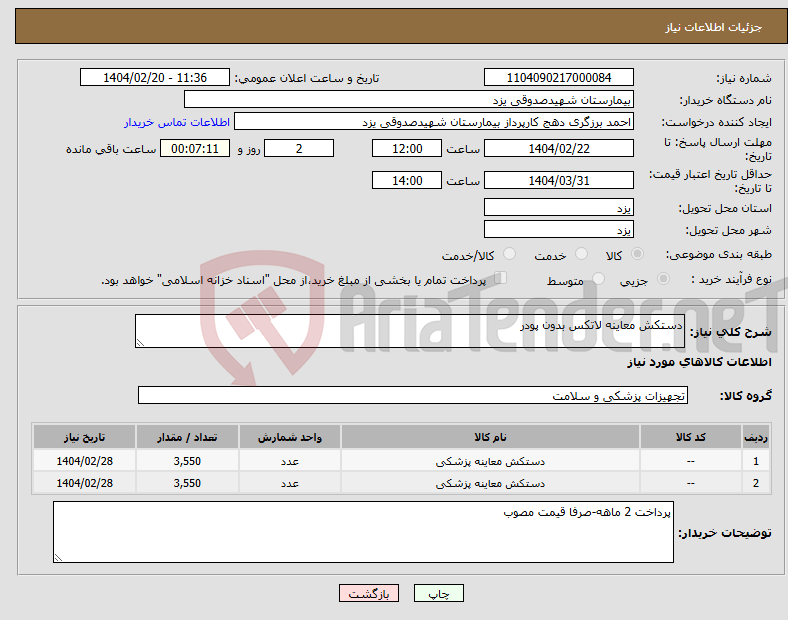Click the تاریخ نیاز column header
This screenshot has height=620, width=788.
pyautogui.click(x=84, y=437)
